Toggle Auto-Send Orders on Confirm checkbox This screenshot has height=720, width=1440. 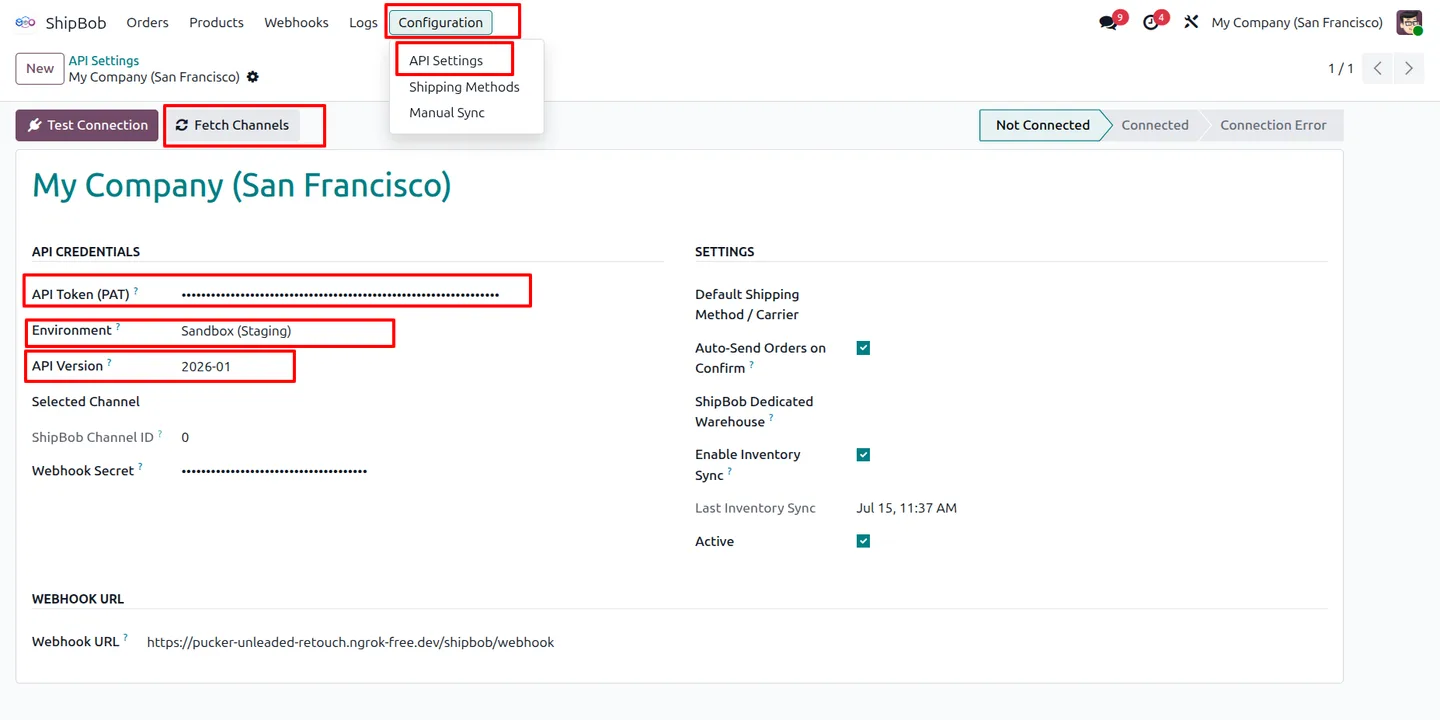coord(863,348)
